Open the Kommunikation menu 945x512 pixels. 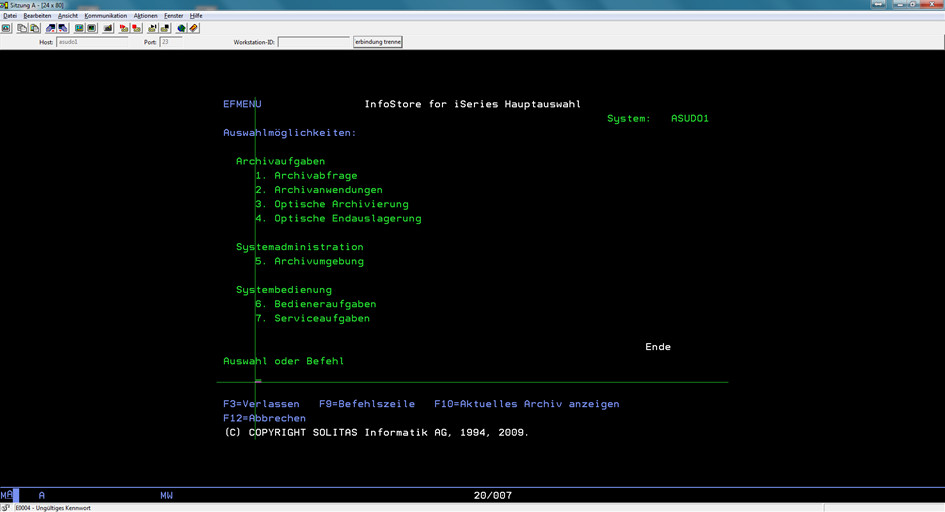(x=105, y=16)
